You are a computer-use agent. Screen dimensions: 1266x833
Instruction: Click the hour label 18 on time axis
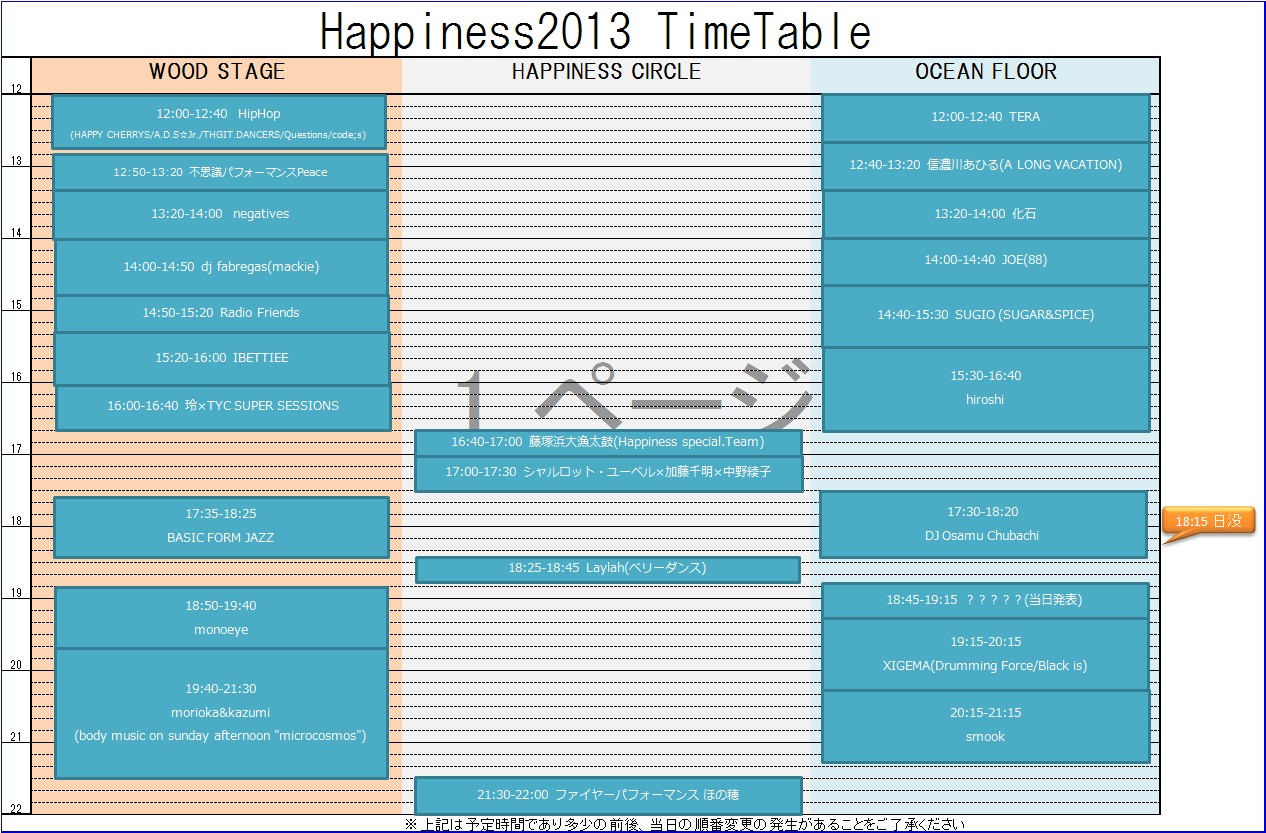click(x=16, y=521)
